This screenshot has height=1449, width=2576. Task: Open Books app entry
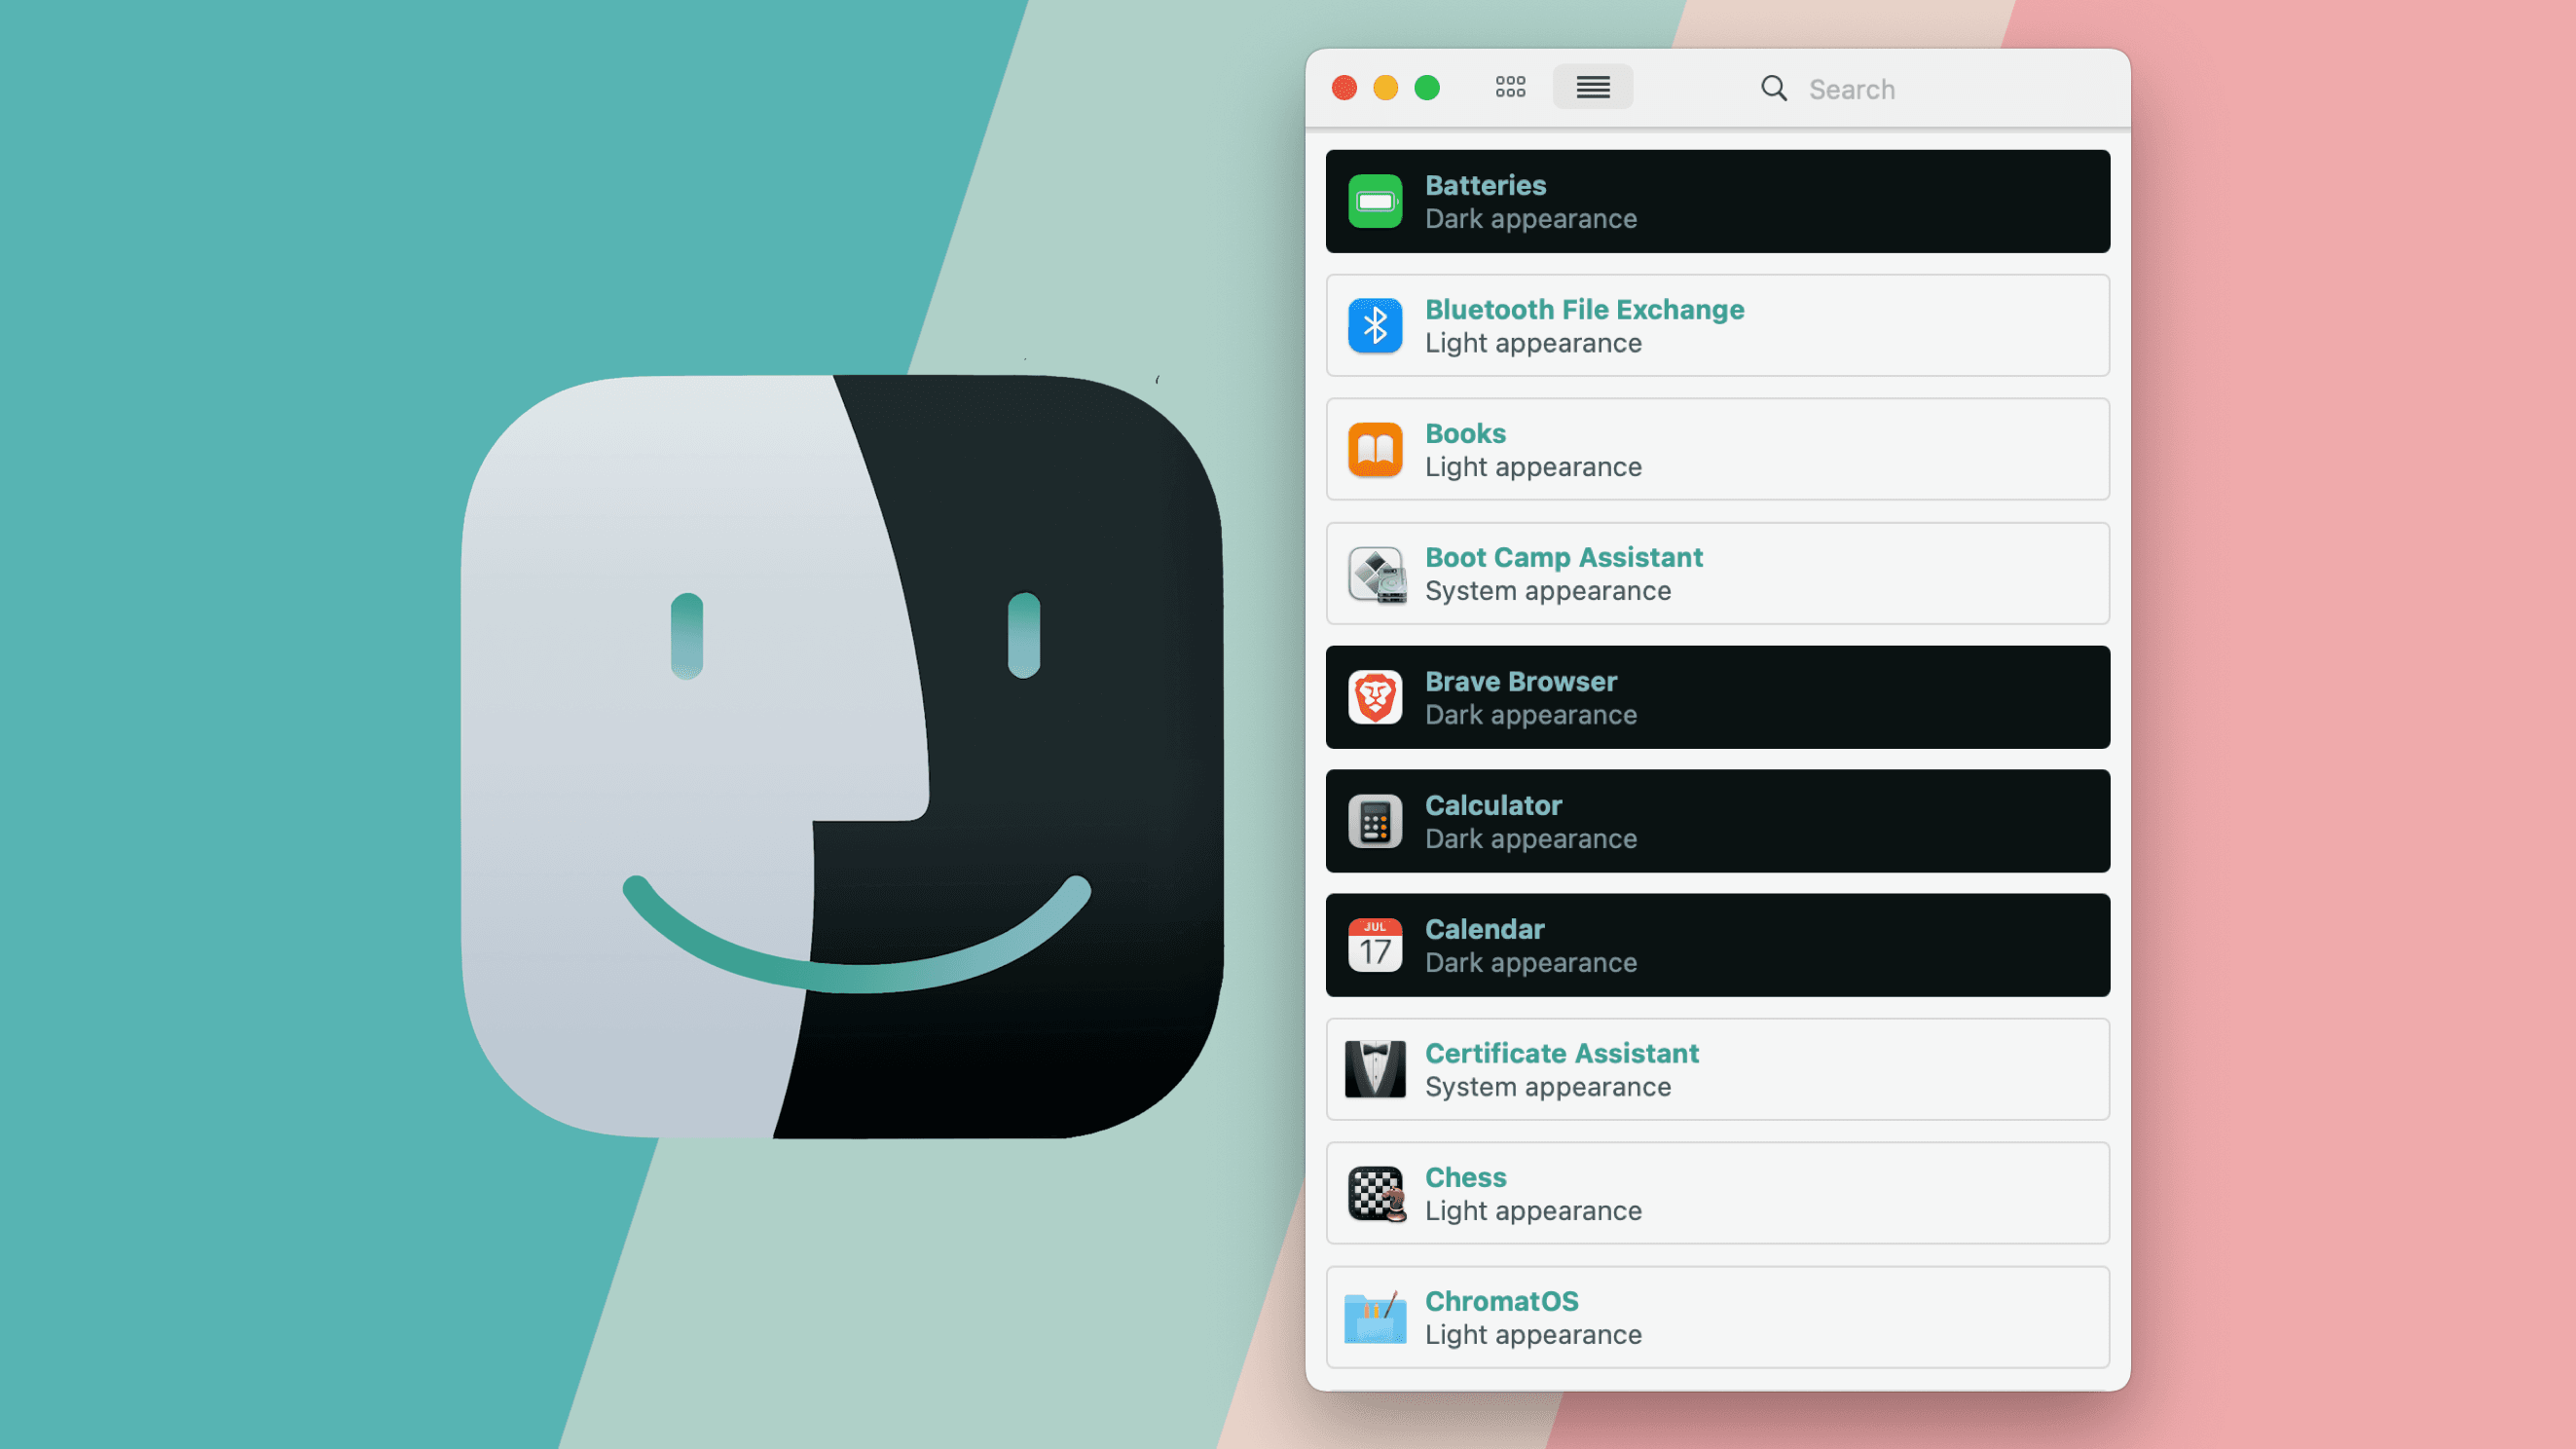(x=1716, y=449)
